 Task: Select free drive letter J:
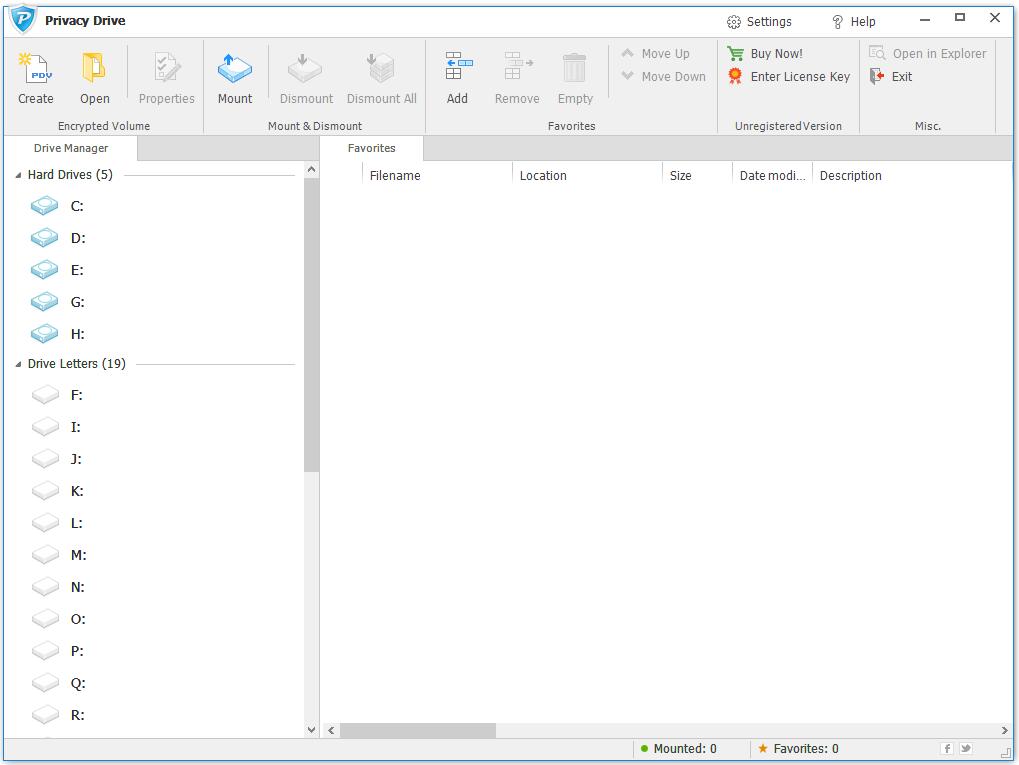[x=57, y=459]
